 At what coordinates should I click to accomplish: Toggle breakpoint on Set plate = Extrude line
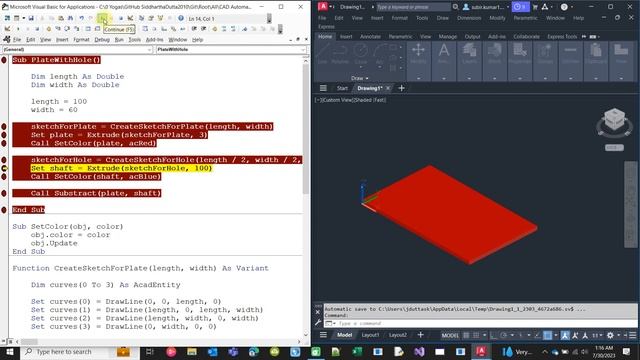(x=4, y=135)
